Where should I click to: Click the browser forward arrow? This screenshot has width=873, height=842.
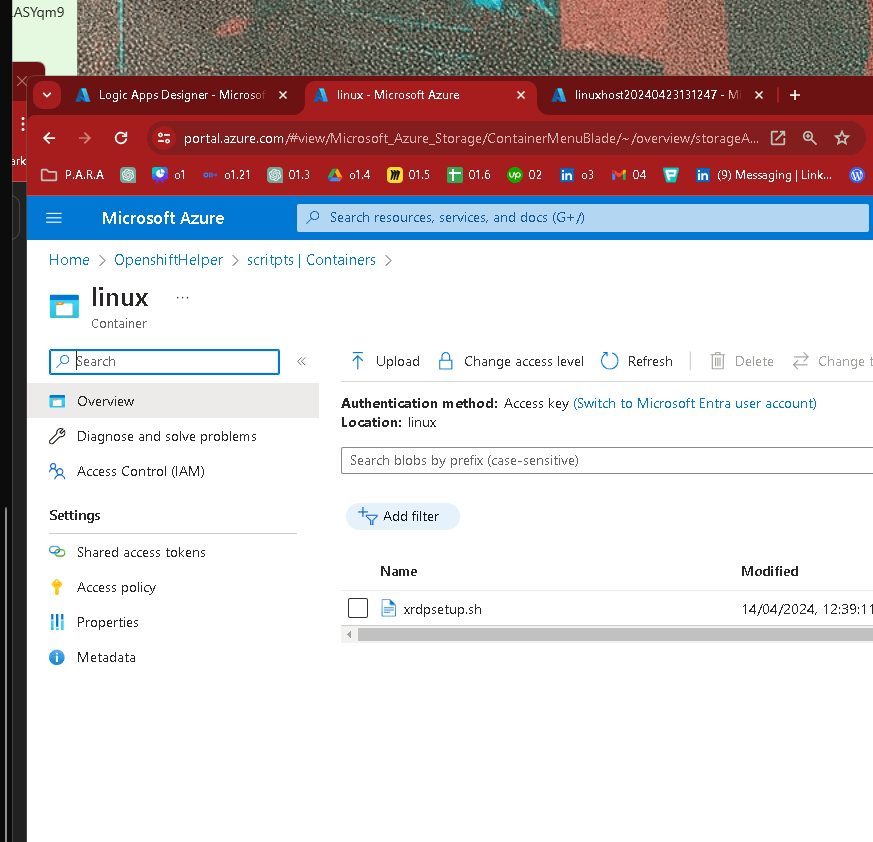pyautogui.click(x=85, y=138)
